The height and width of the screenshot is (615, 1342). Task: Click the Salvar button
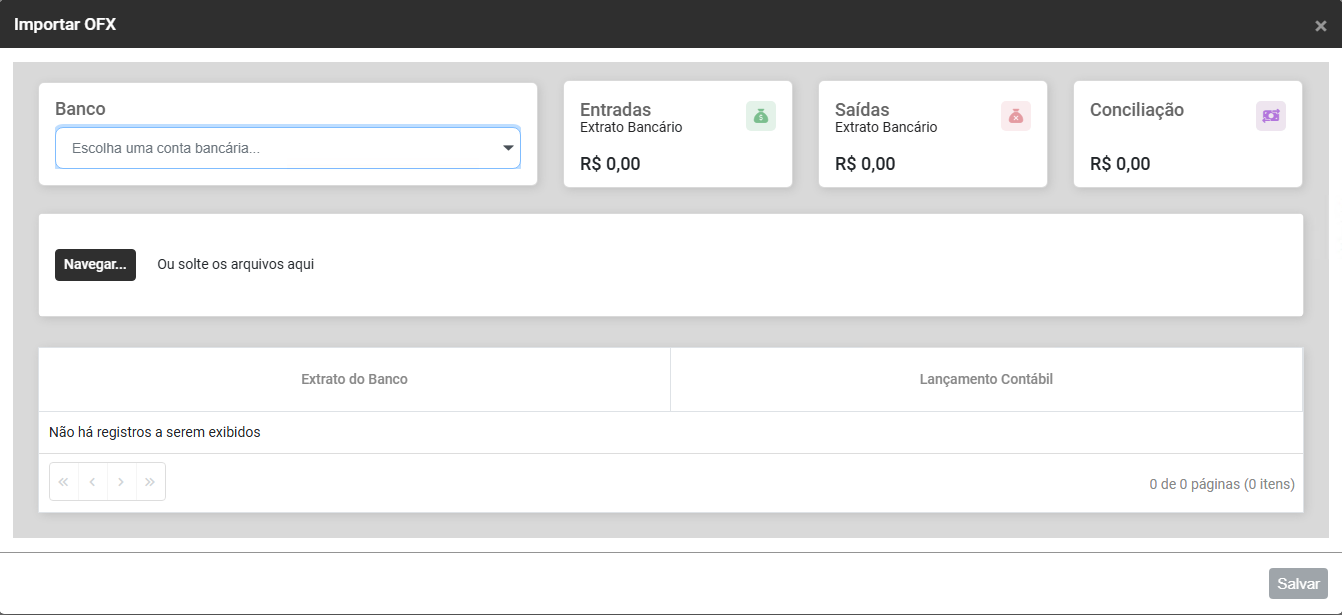[x=1298, y=584]
